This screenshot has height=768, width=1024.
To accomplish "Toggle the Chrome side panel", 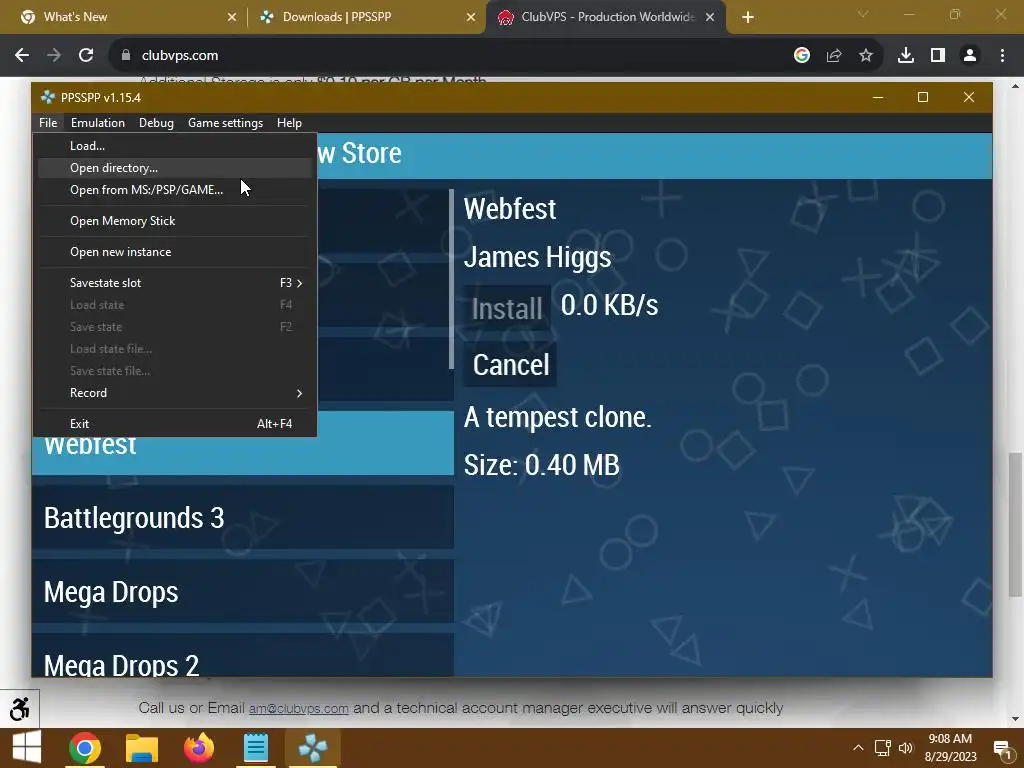I will pyautogui.click(x=938, y=56).
